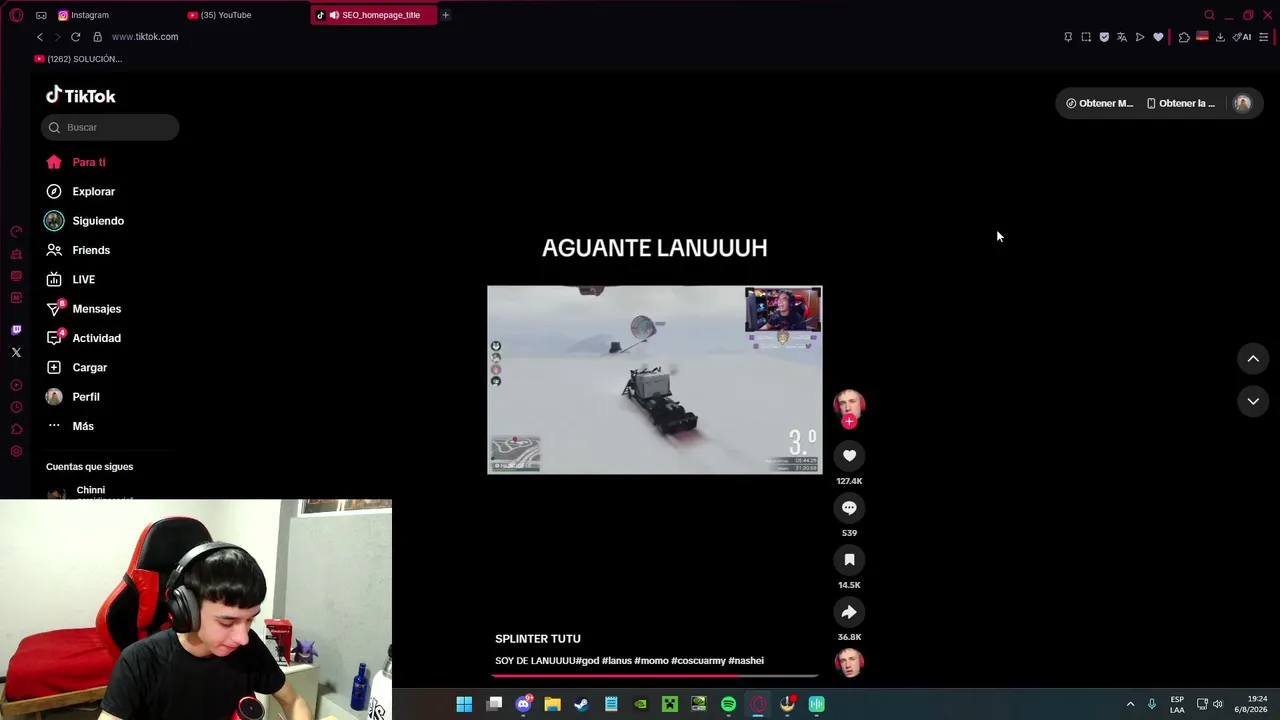Image resolution: width=1280 pixels, height=720 pixels.
Task: Open SPLINTER TUTU creator profile
Action: point(537,639)
